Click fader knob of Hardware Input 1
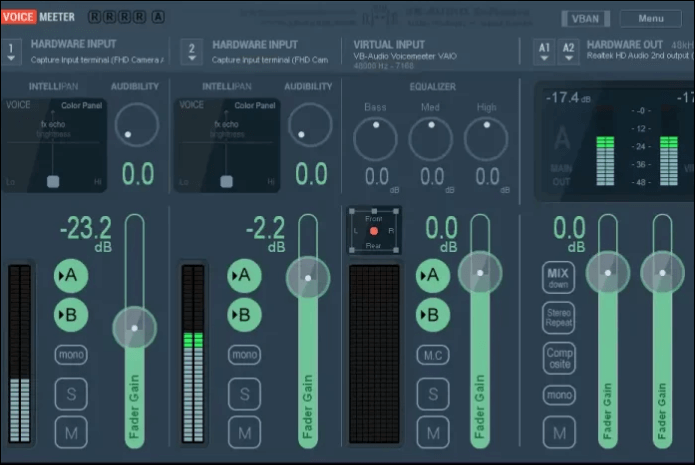This screenshot has width=695, height=465. pyautogui.click(x=134, y=328)
